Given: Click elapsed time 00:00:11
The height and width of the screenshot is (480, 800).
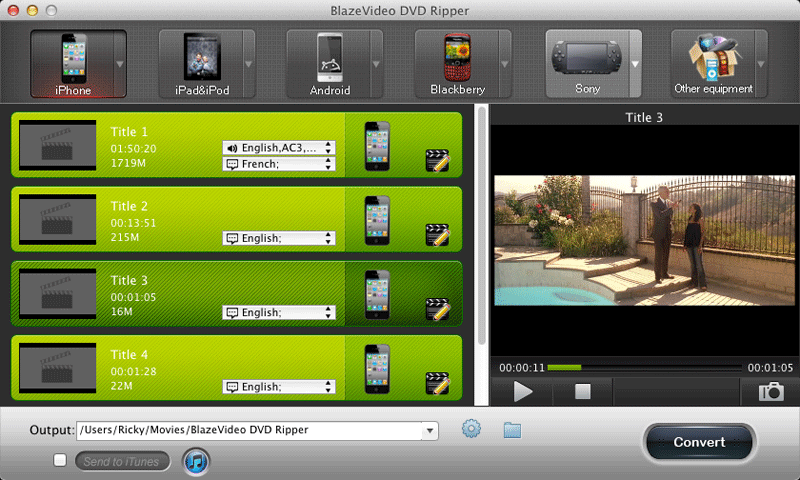Looking at the screenshot, I should 522,367.
